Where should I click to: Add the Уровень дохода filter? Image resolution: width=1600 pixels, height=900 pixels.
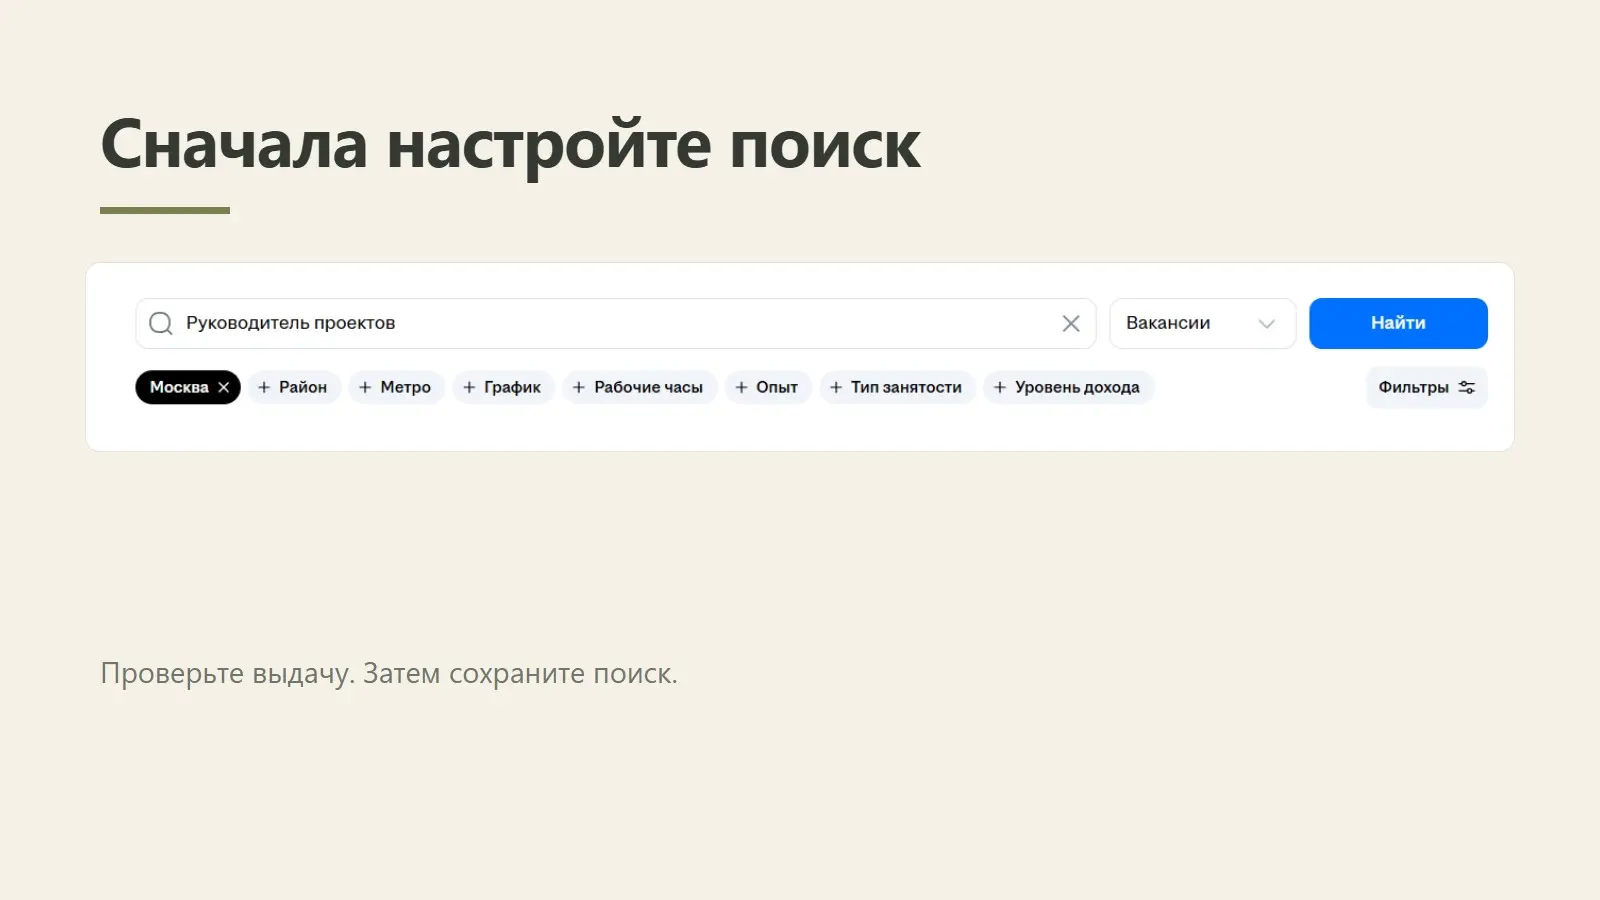(1068, 387)
